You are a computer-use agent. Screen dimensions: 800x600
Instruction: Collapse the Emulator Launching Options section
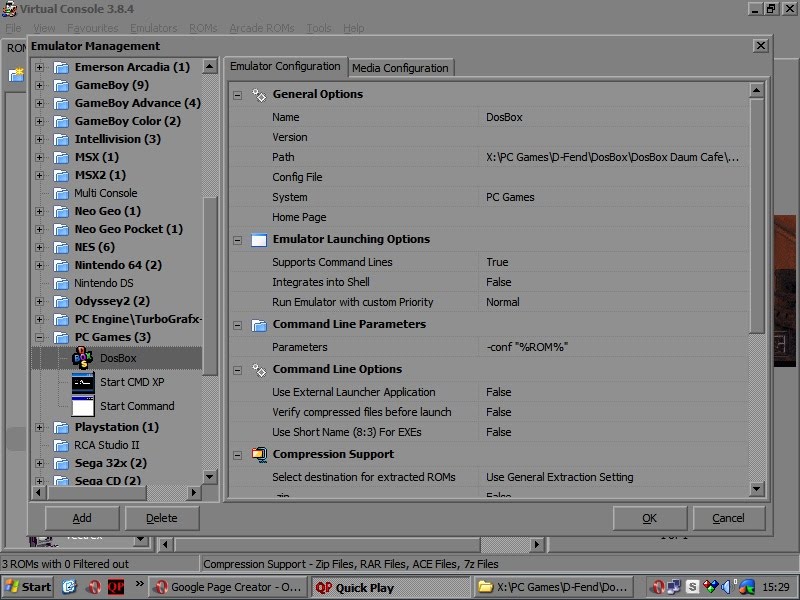coord(238,240)
